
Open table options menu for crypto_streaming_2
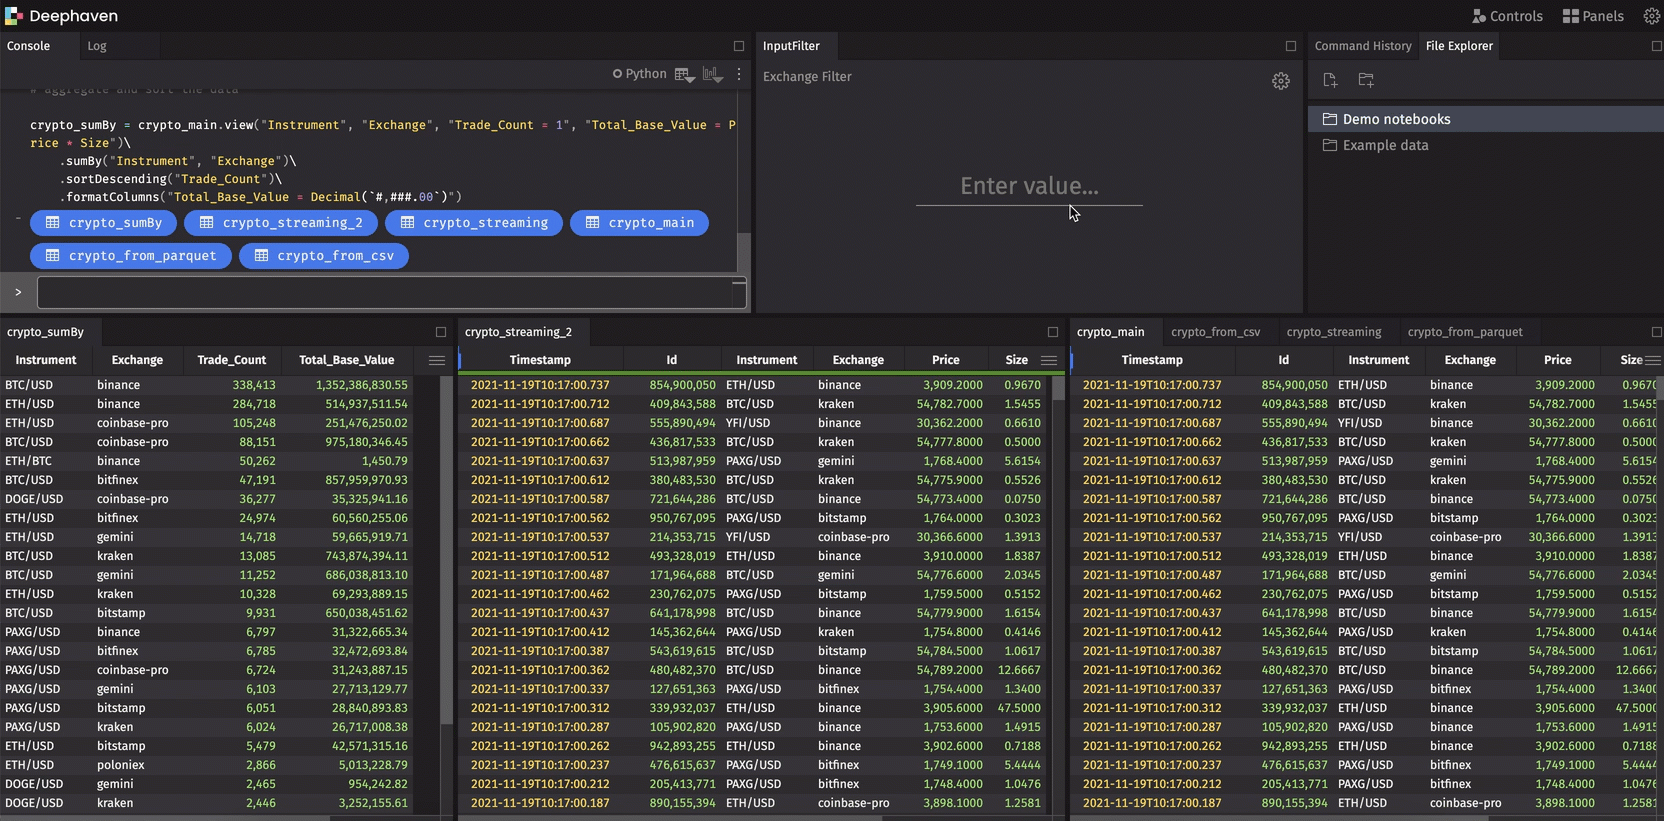tap(1049, 360)
